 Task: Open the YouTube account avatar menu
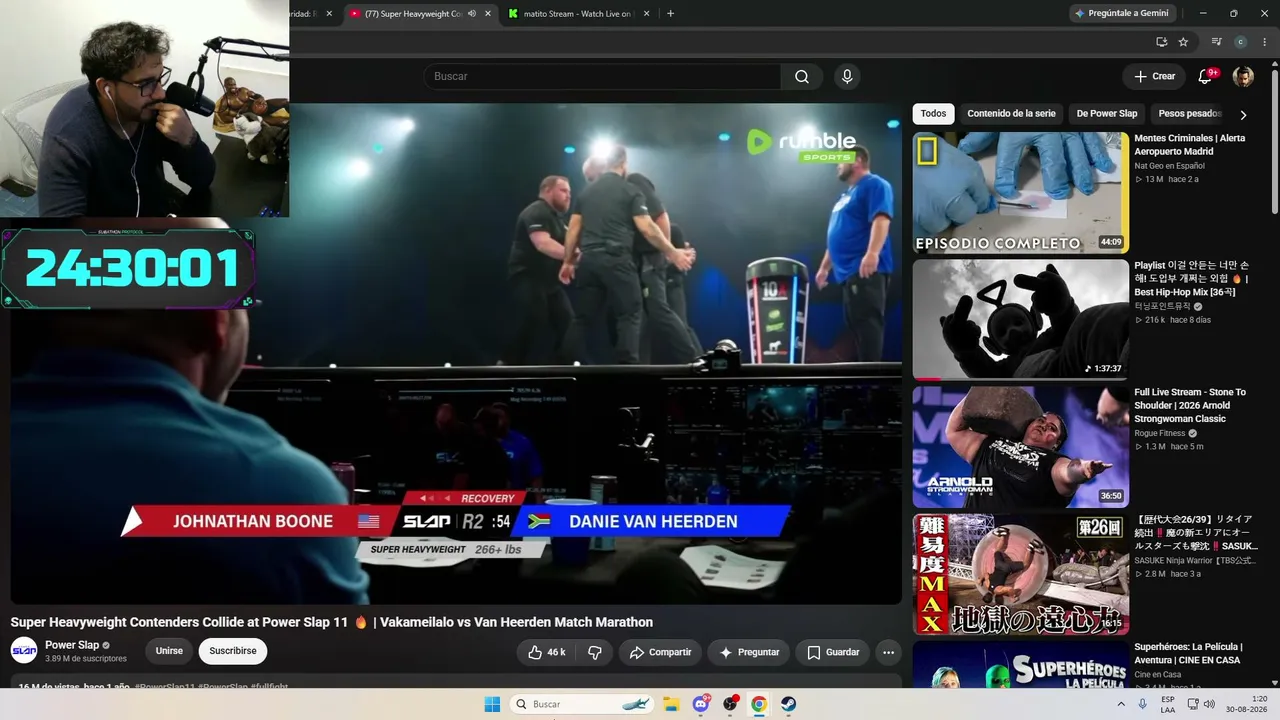pyautogui.click(x=1243, y=77)
